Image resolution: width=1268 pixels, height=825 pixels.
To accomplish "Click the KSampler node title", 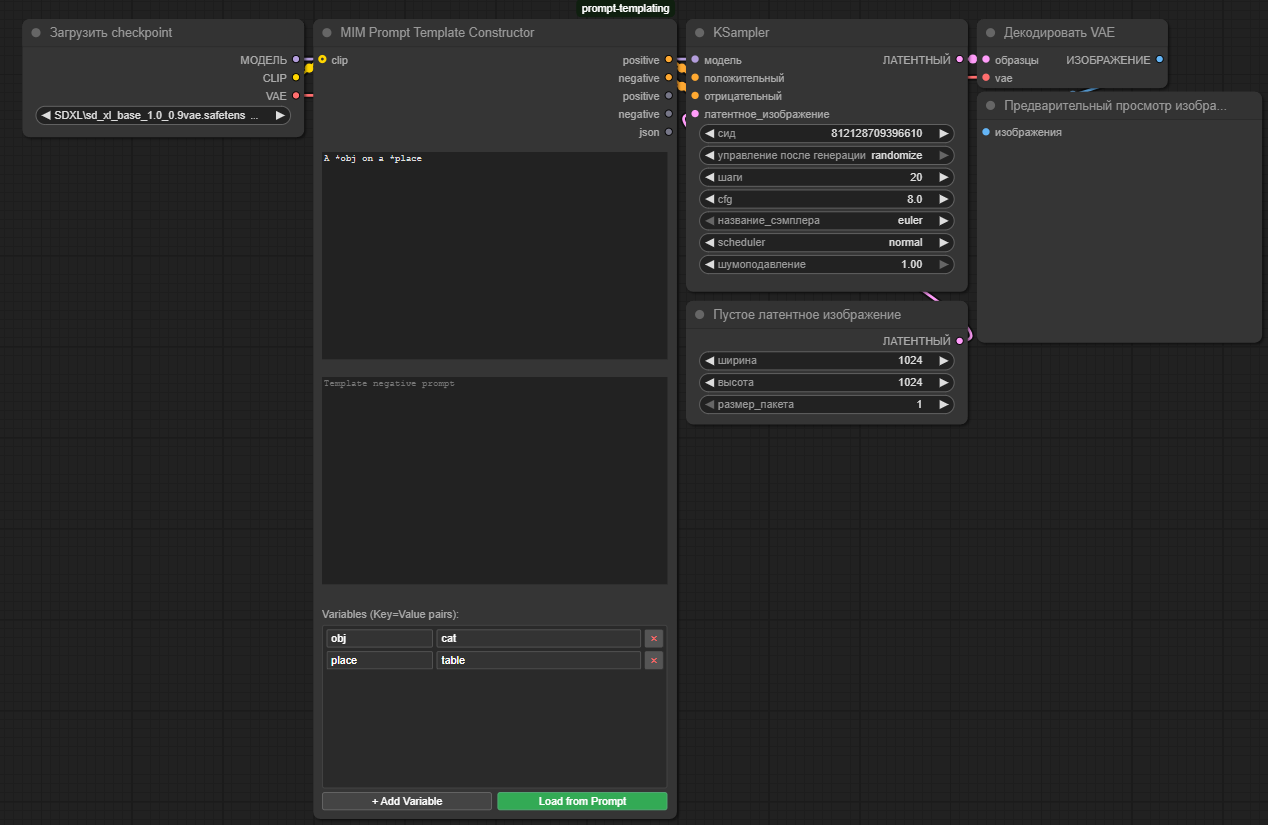I will pyautogui.click(x=741, y=33).
